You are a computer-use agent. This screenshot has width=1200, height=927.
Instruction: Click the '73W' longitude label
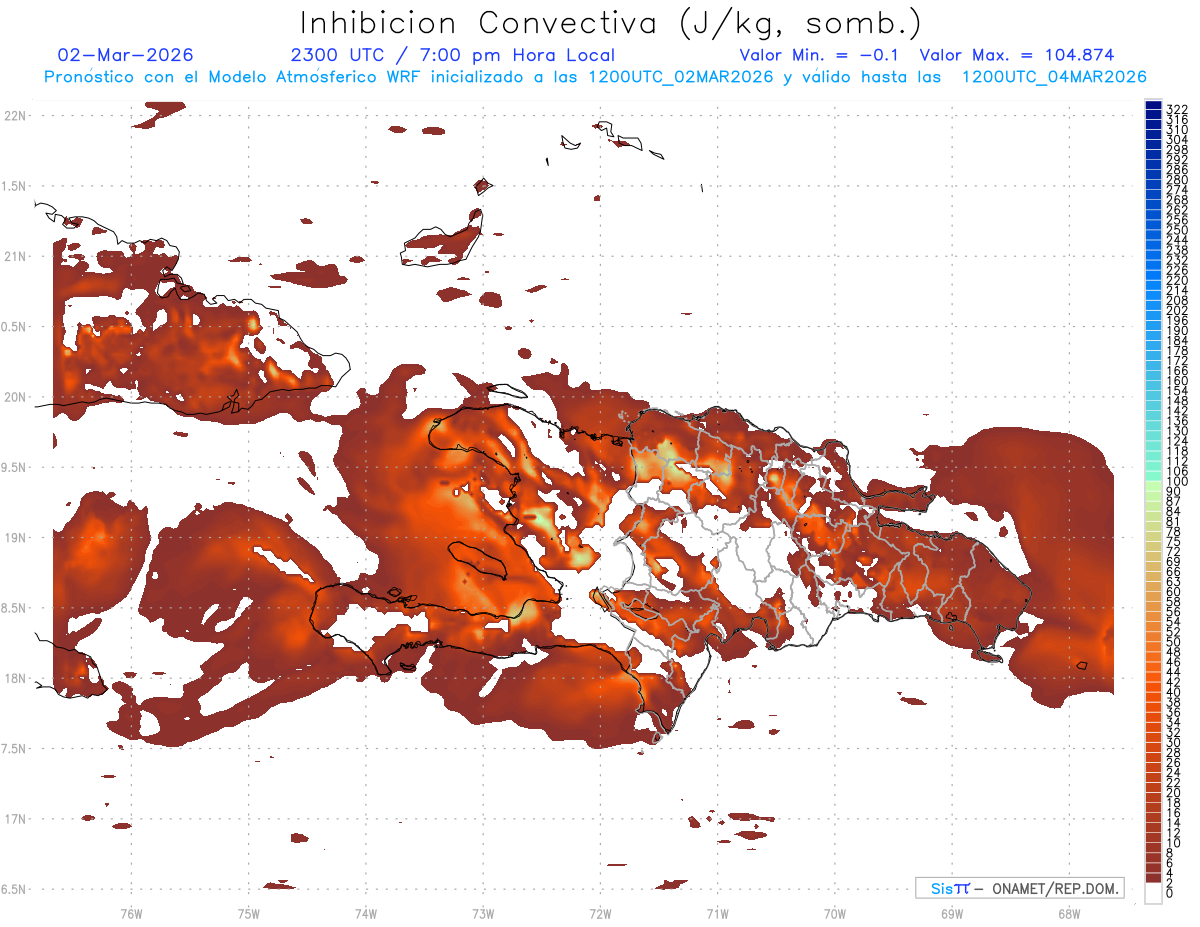pyautogui.click(x=483, y=913)
